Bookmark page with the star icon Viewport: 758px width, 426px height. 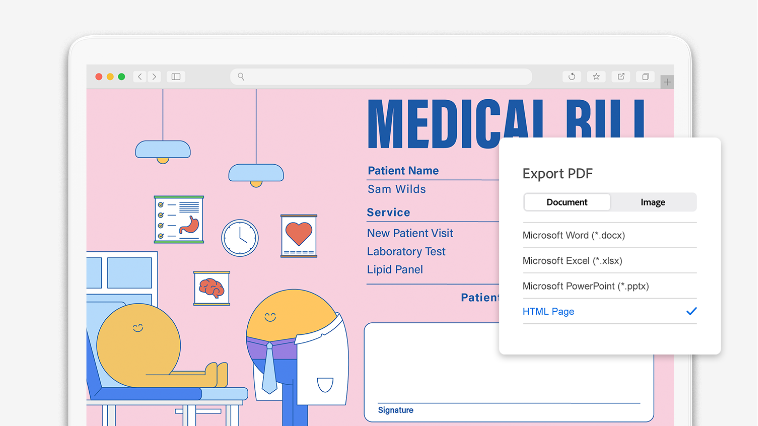596,76
